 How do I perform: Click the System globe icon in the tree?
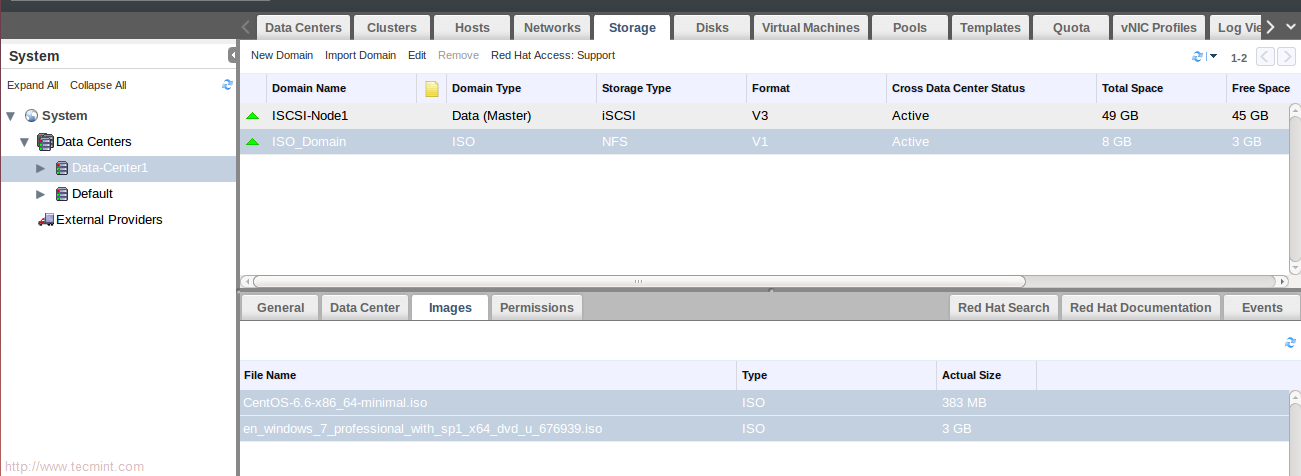31,116
